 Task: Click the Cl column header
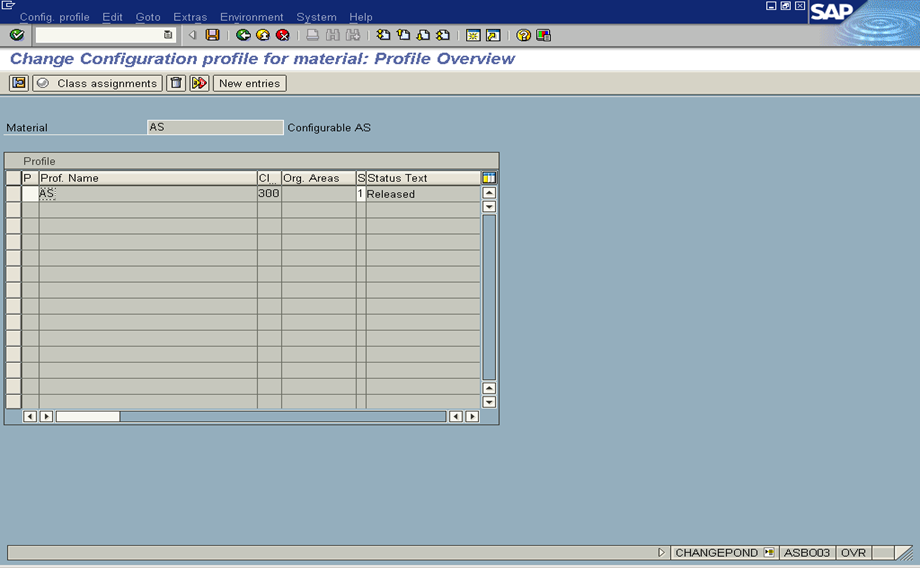pos(269,178)
